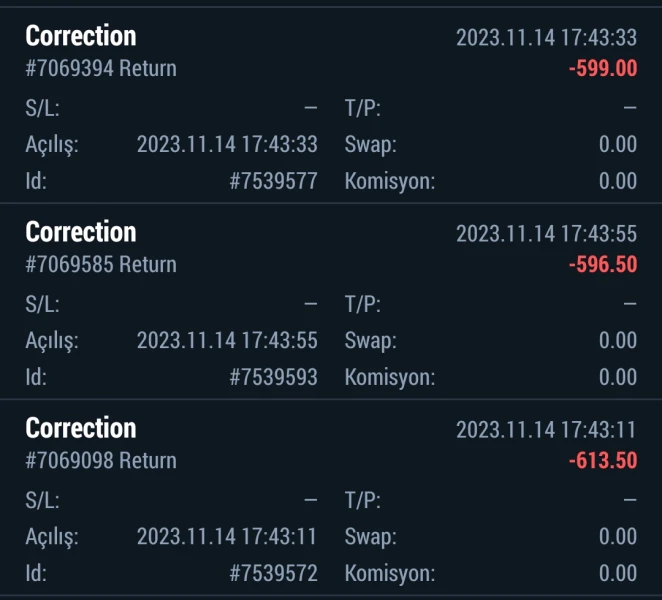Screen dimensions: 662x600
Task: Select Id #7539577 value
Action: point(273,181)
